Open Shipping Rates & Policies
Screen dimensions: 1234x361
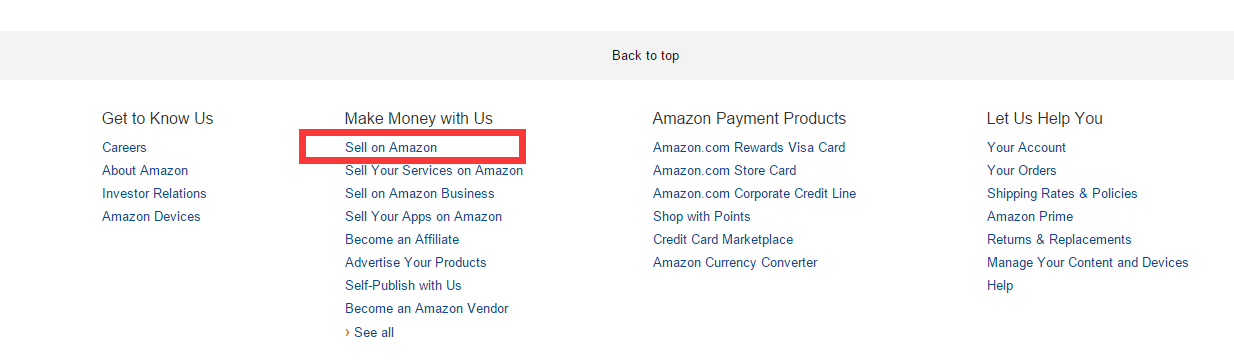(x=1062, y=193)
